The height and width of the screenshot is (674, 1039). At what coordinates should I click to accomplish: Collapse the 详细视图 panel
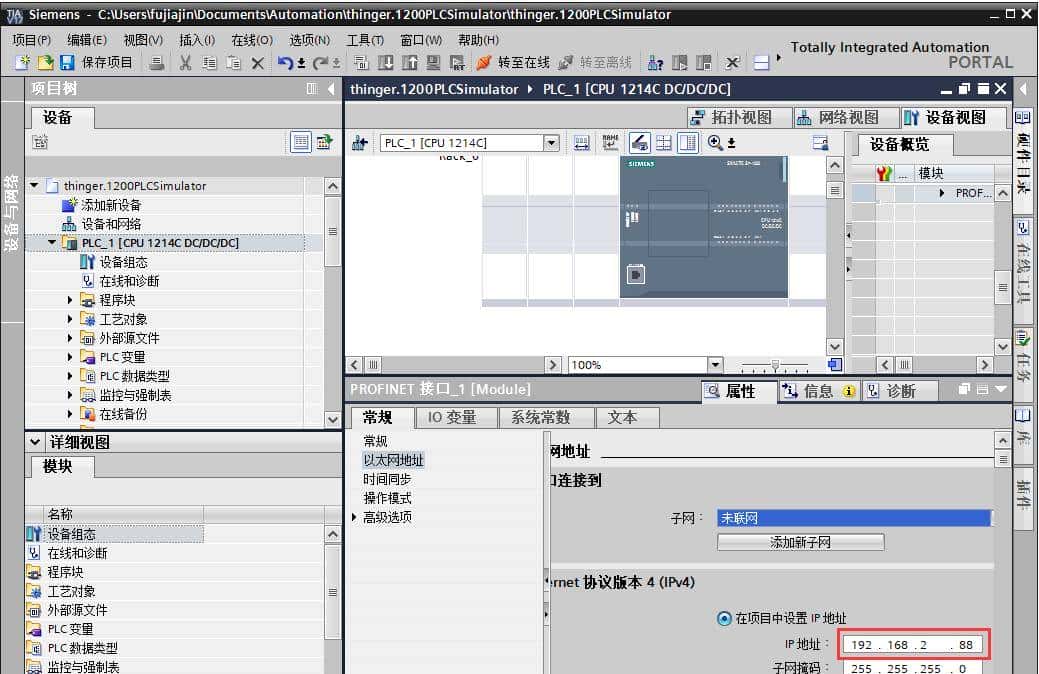[x=35, y=442]
